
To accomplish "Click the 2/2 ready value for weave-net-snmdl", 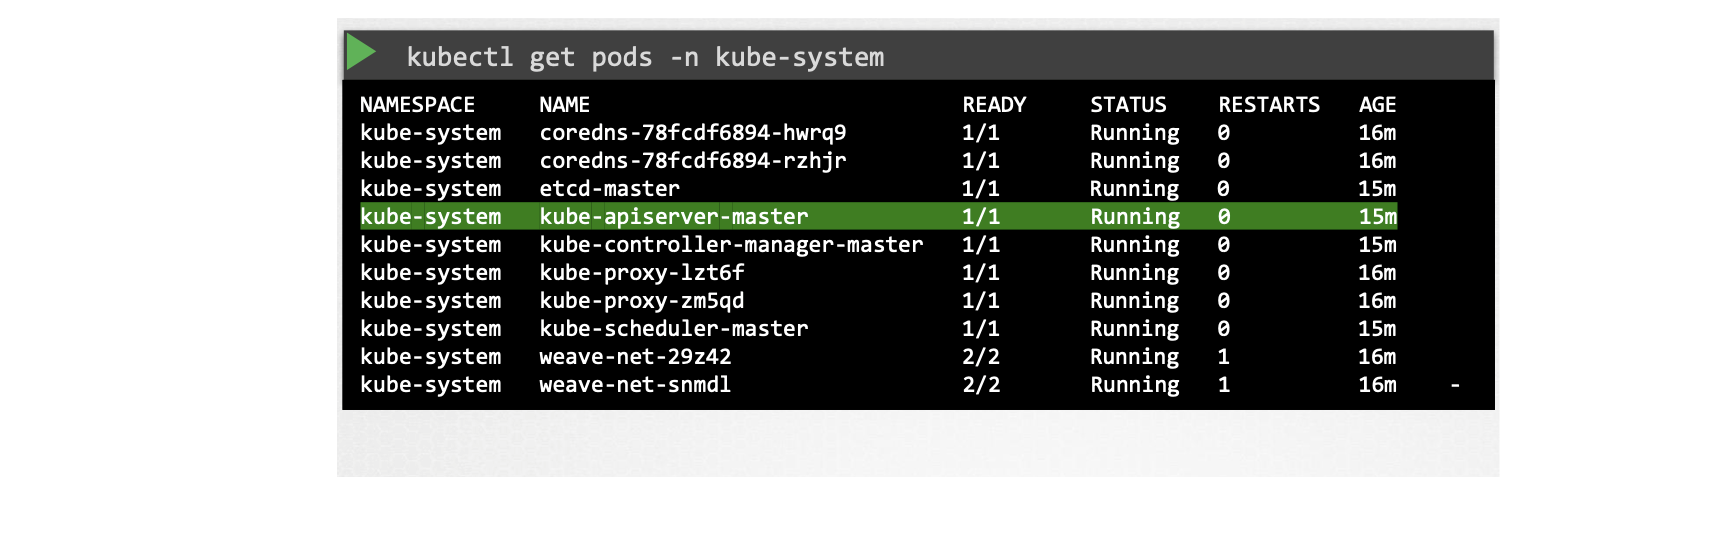I will [x=981, y=385].
